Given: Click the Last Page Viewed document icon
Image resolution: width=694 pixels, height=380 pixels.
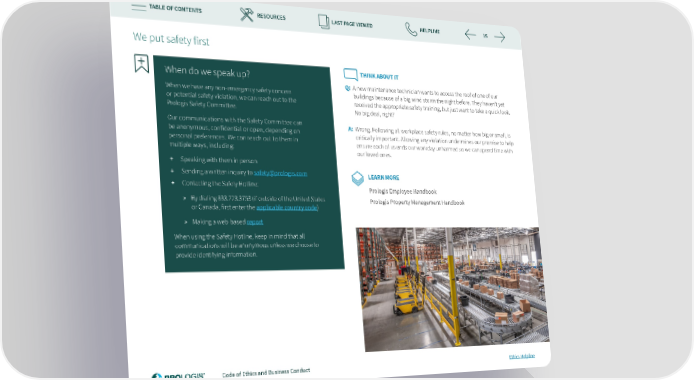Looking at the screenshot, I should [x=324, y=22].
